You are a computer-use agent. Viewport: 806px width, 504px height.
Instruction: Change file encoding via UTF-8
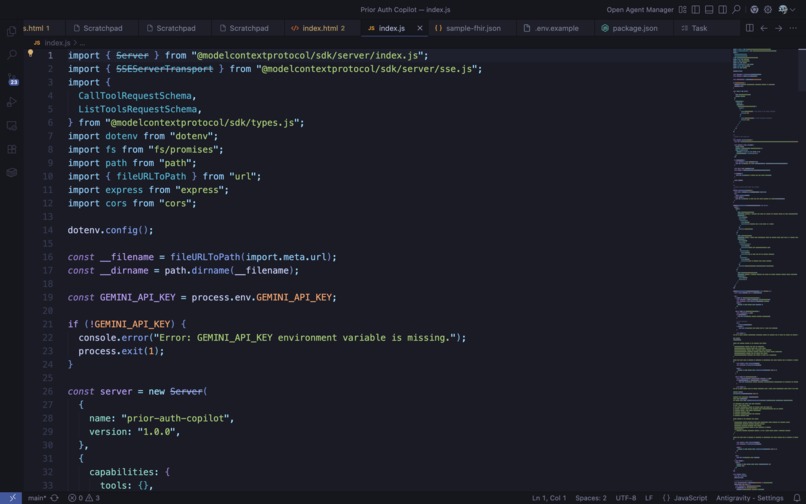626,498
